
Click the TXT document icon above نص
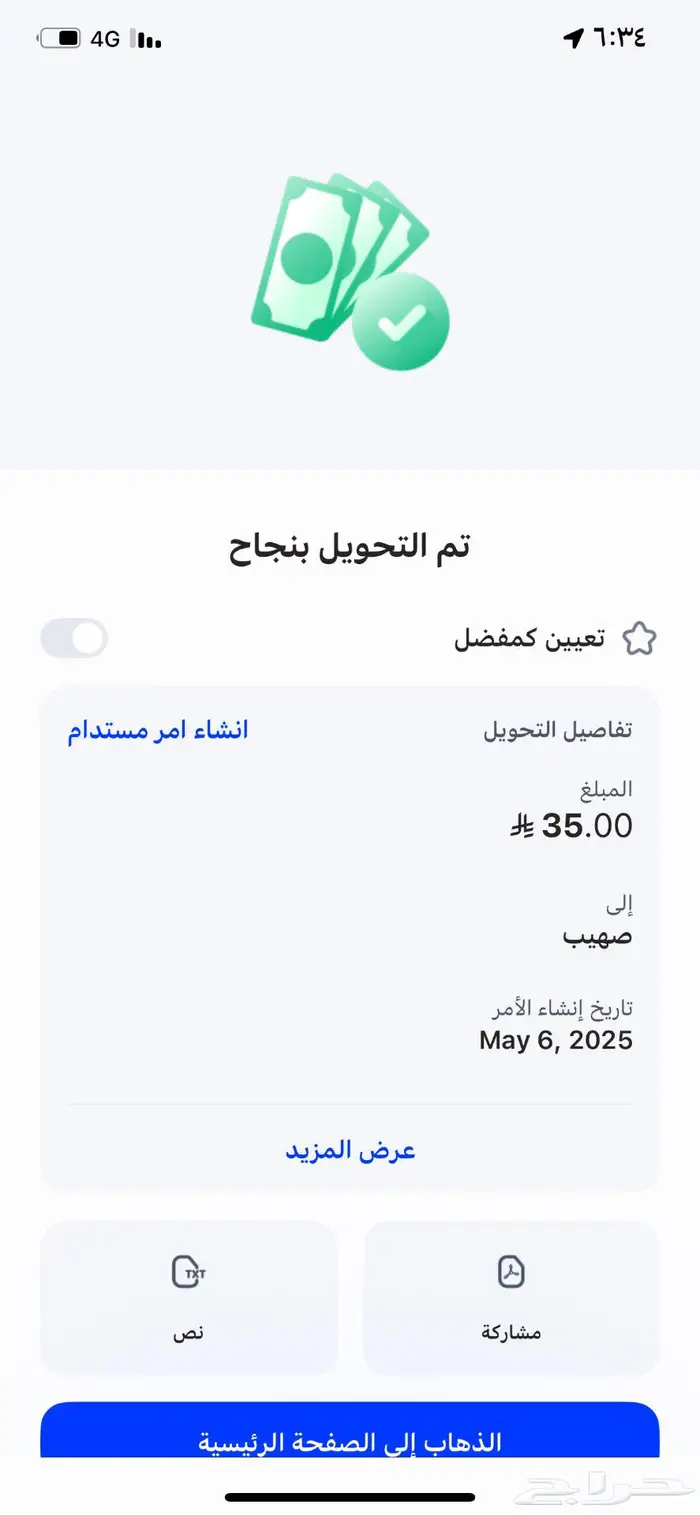190,1272
